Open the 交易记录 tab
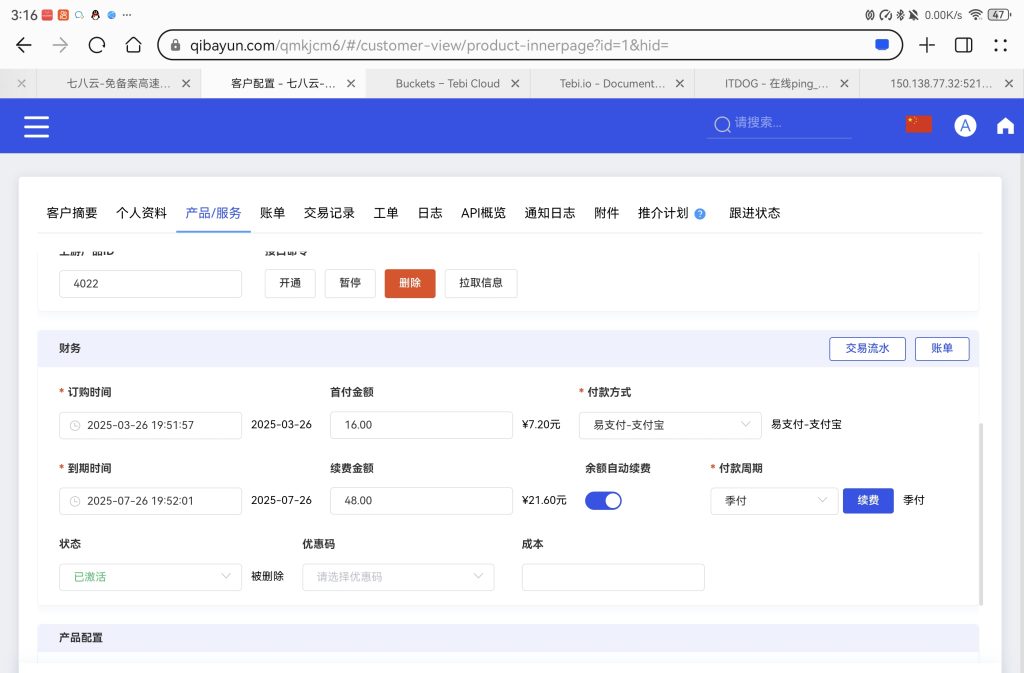Viewport: 1024px width, 673px height. coord(329,213)
